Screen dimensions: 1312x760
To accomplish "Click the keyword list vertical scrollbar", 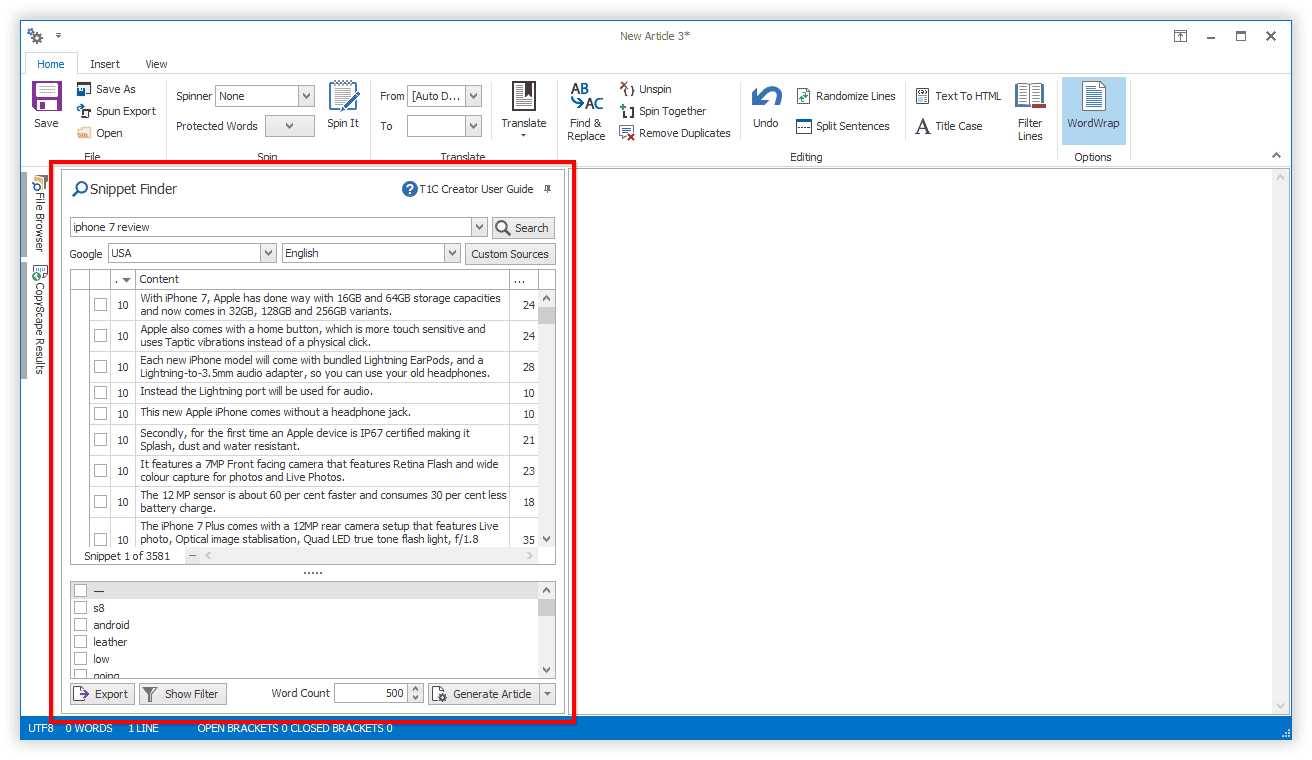I will 547,630.
